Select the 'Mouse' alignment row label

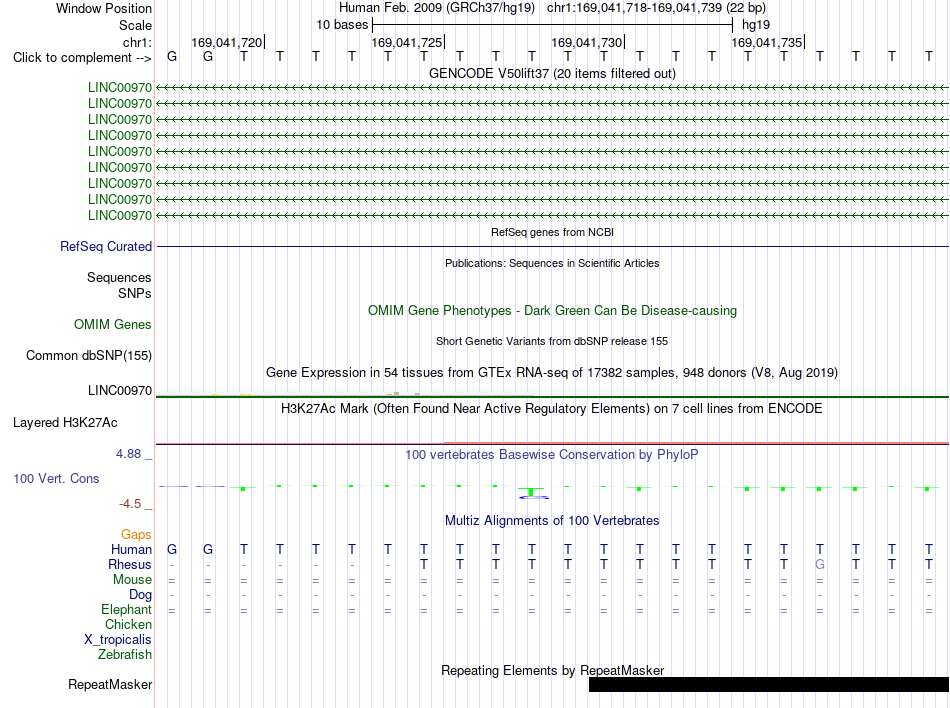pos(132,580)
